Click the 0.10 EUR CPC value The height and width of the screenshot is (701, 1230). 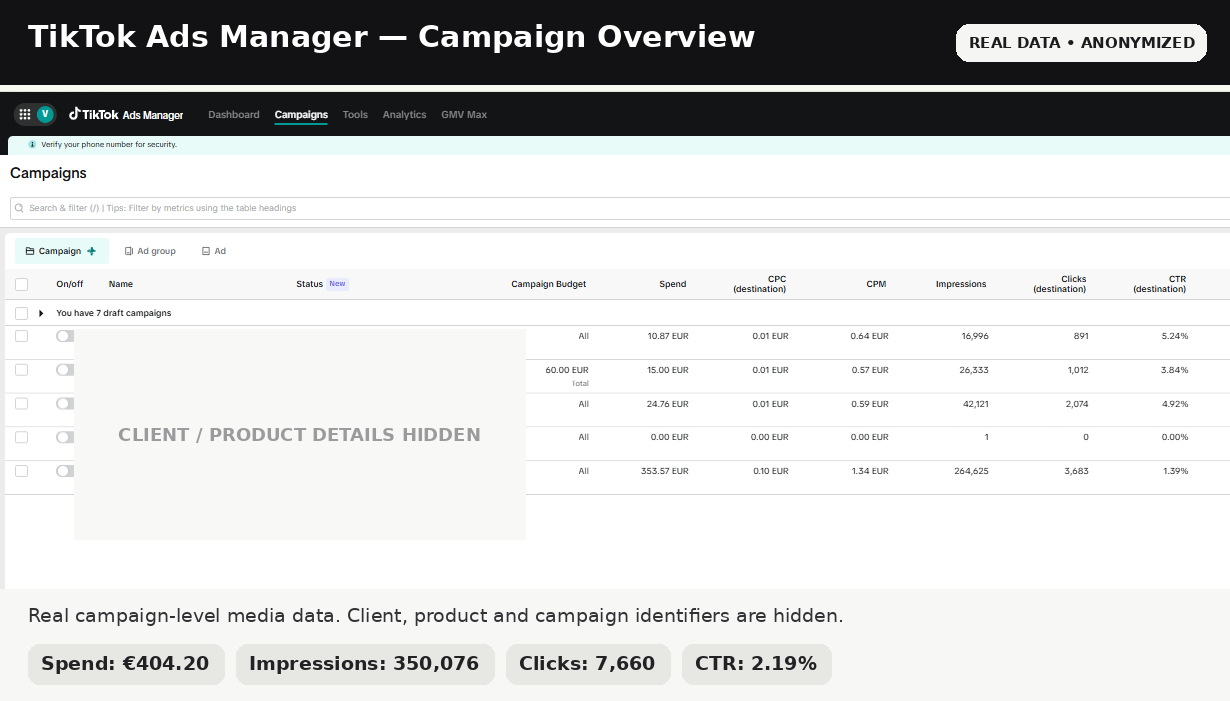pyautogui.click(x=771, y=471)
